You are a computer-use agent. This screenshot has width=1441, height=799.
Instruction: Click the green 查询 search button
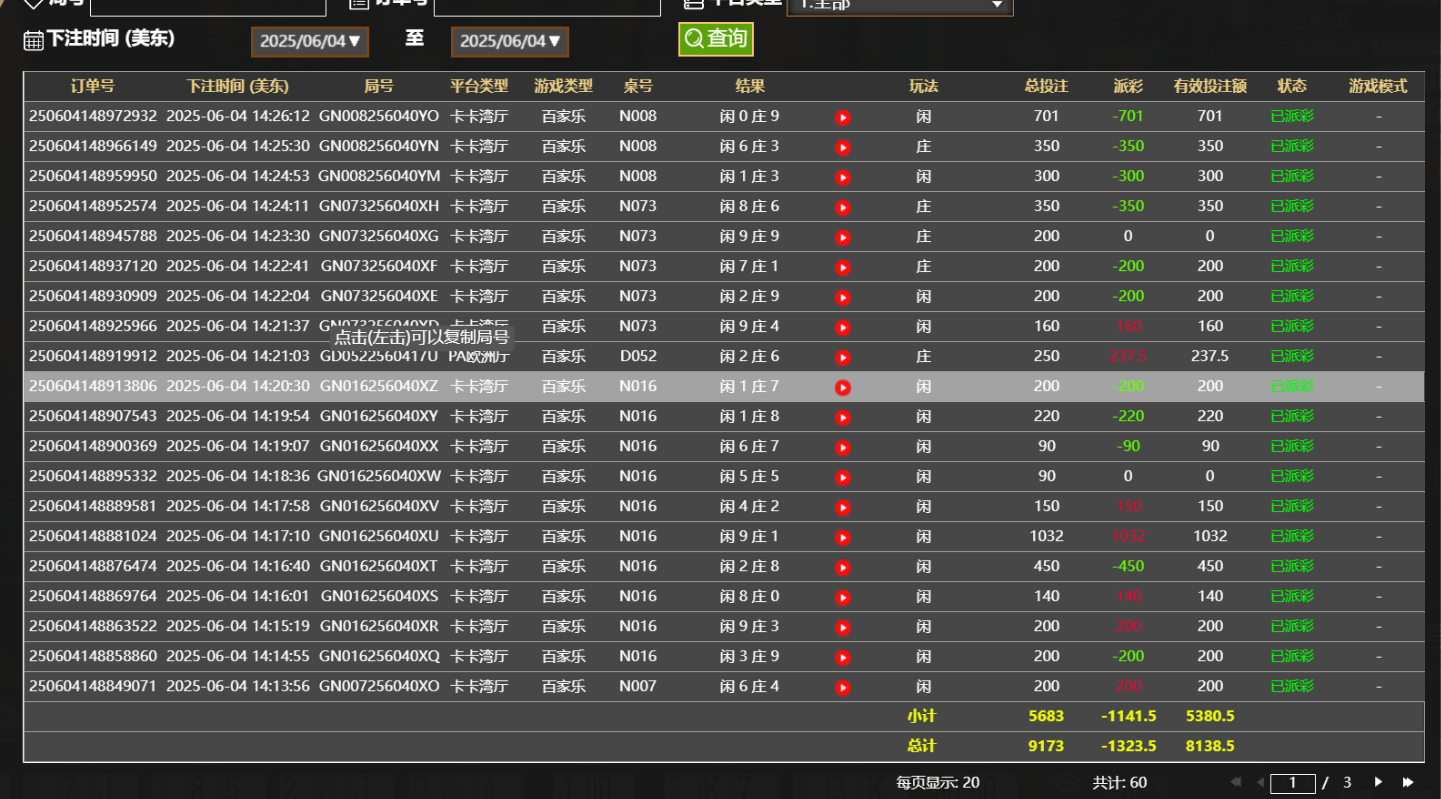[715, 39]
